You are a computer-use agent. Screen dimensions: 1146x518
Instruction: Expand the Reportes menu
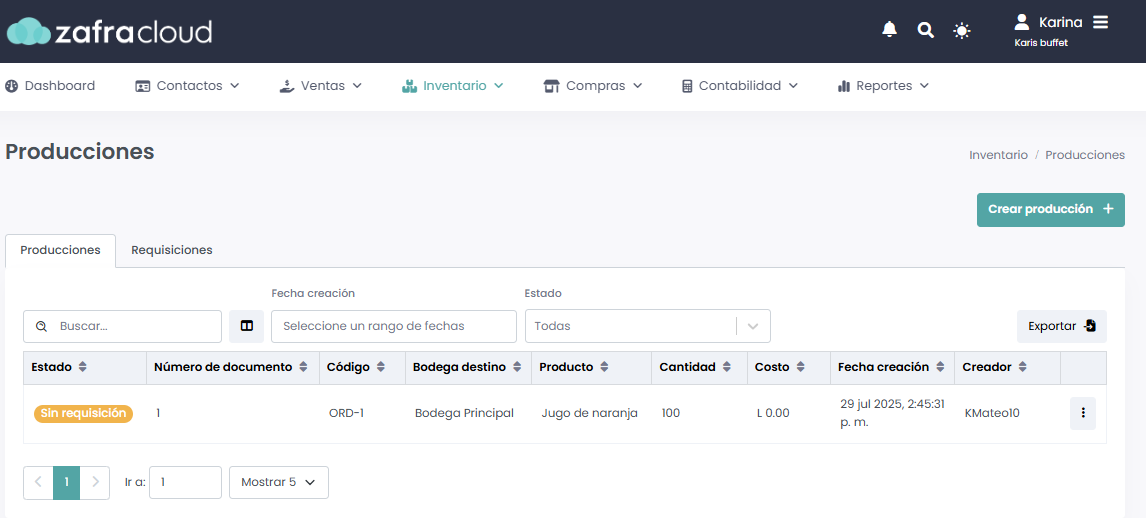883,85
